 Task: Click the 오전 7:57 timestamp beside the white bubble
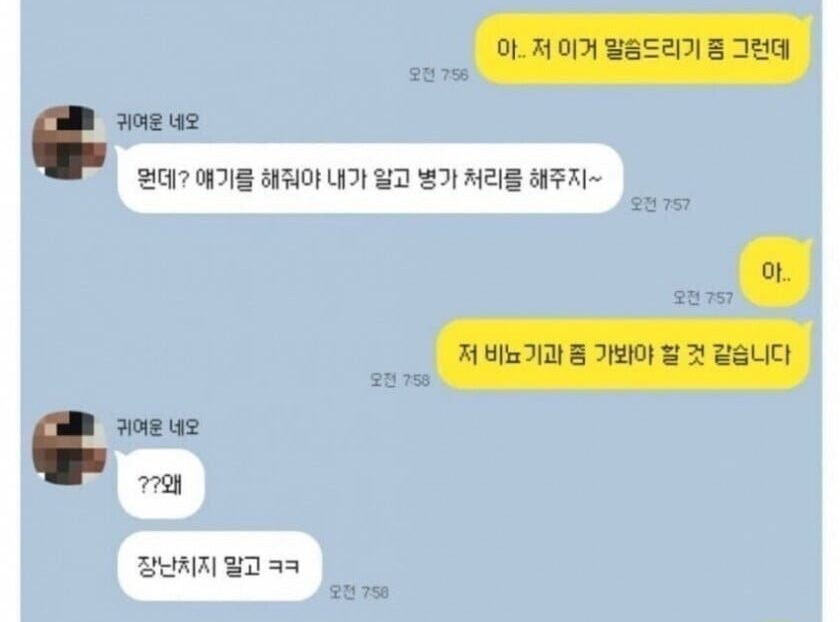660,204
